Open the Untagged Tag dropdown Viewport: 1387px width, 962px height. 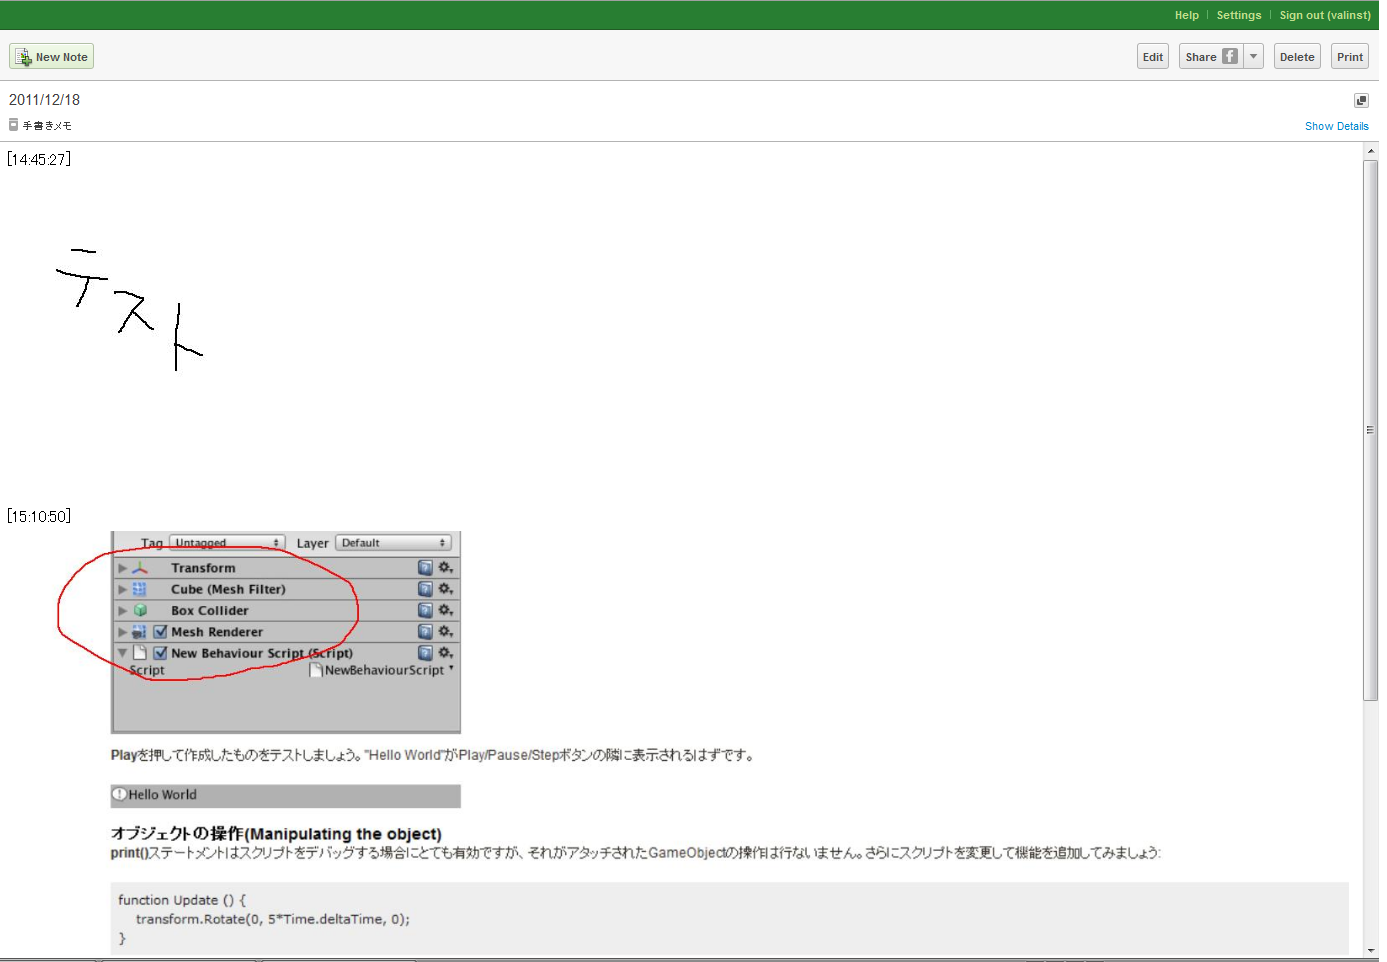[227, 542]
